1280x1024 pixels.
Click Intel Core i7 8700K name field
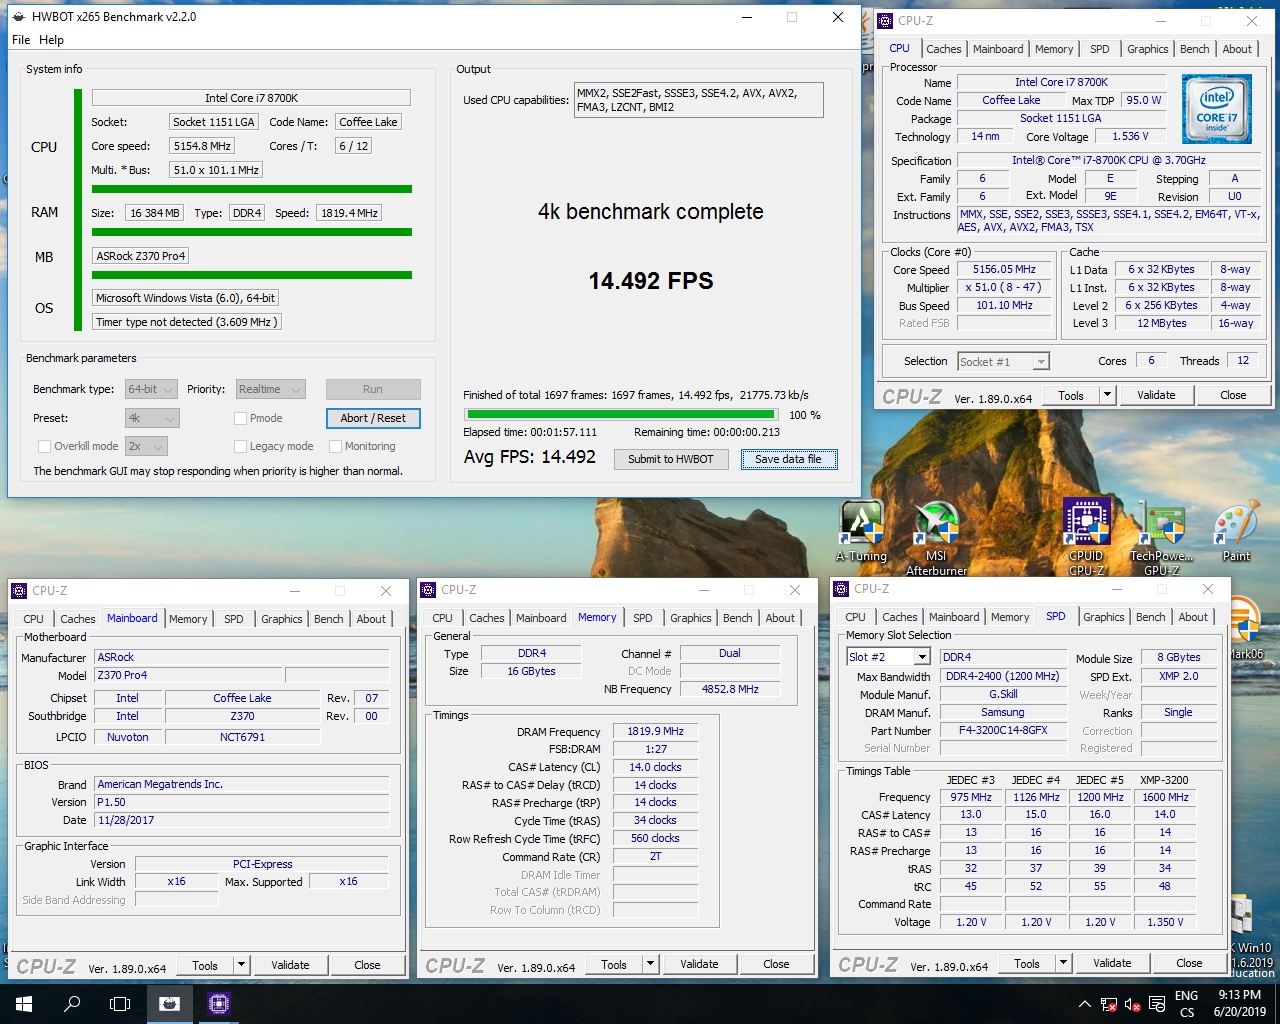251,98
